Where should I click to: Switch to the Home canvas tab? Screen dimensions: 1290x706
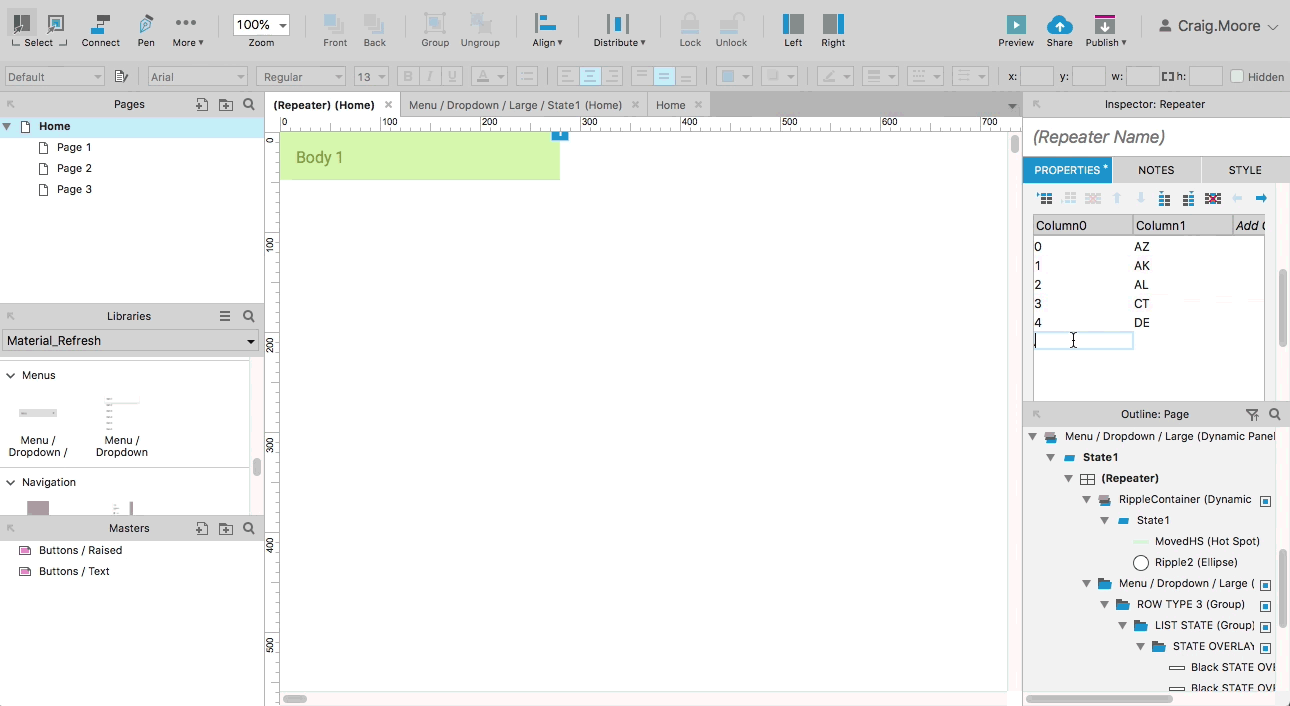(670, 105)
